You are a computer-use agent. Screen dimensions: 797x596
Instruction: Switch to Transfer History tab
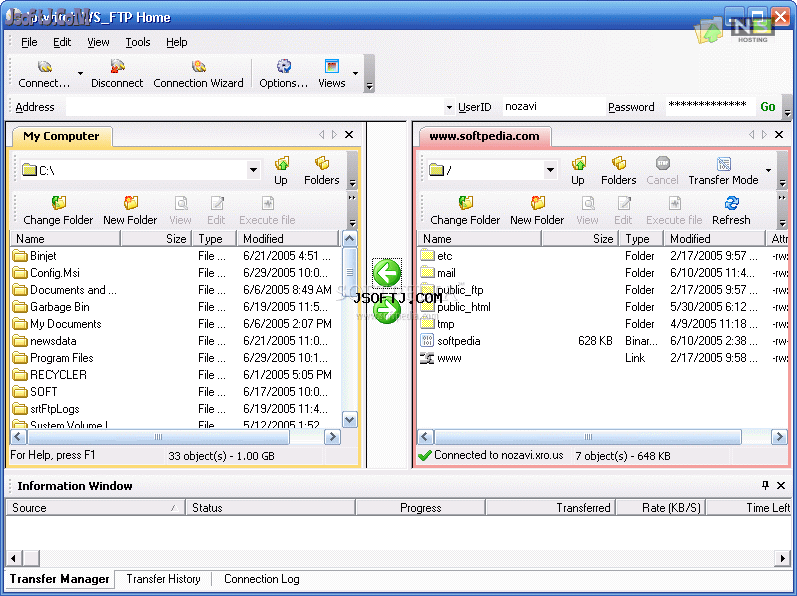(x=163, y=579)
